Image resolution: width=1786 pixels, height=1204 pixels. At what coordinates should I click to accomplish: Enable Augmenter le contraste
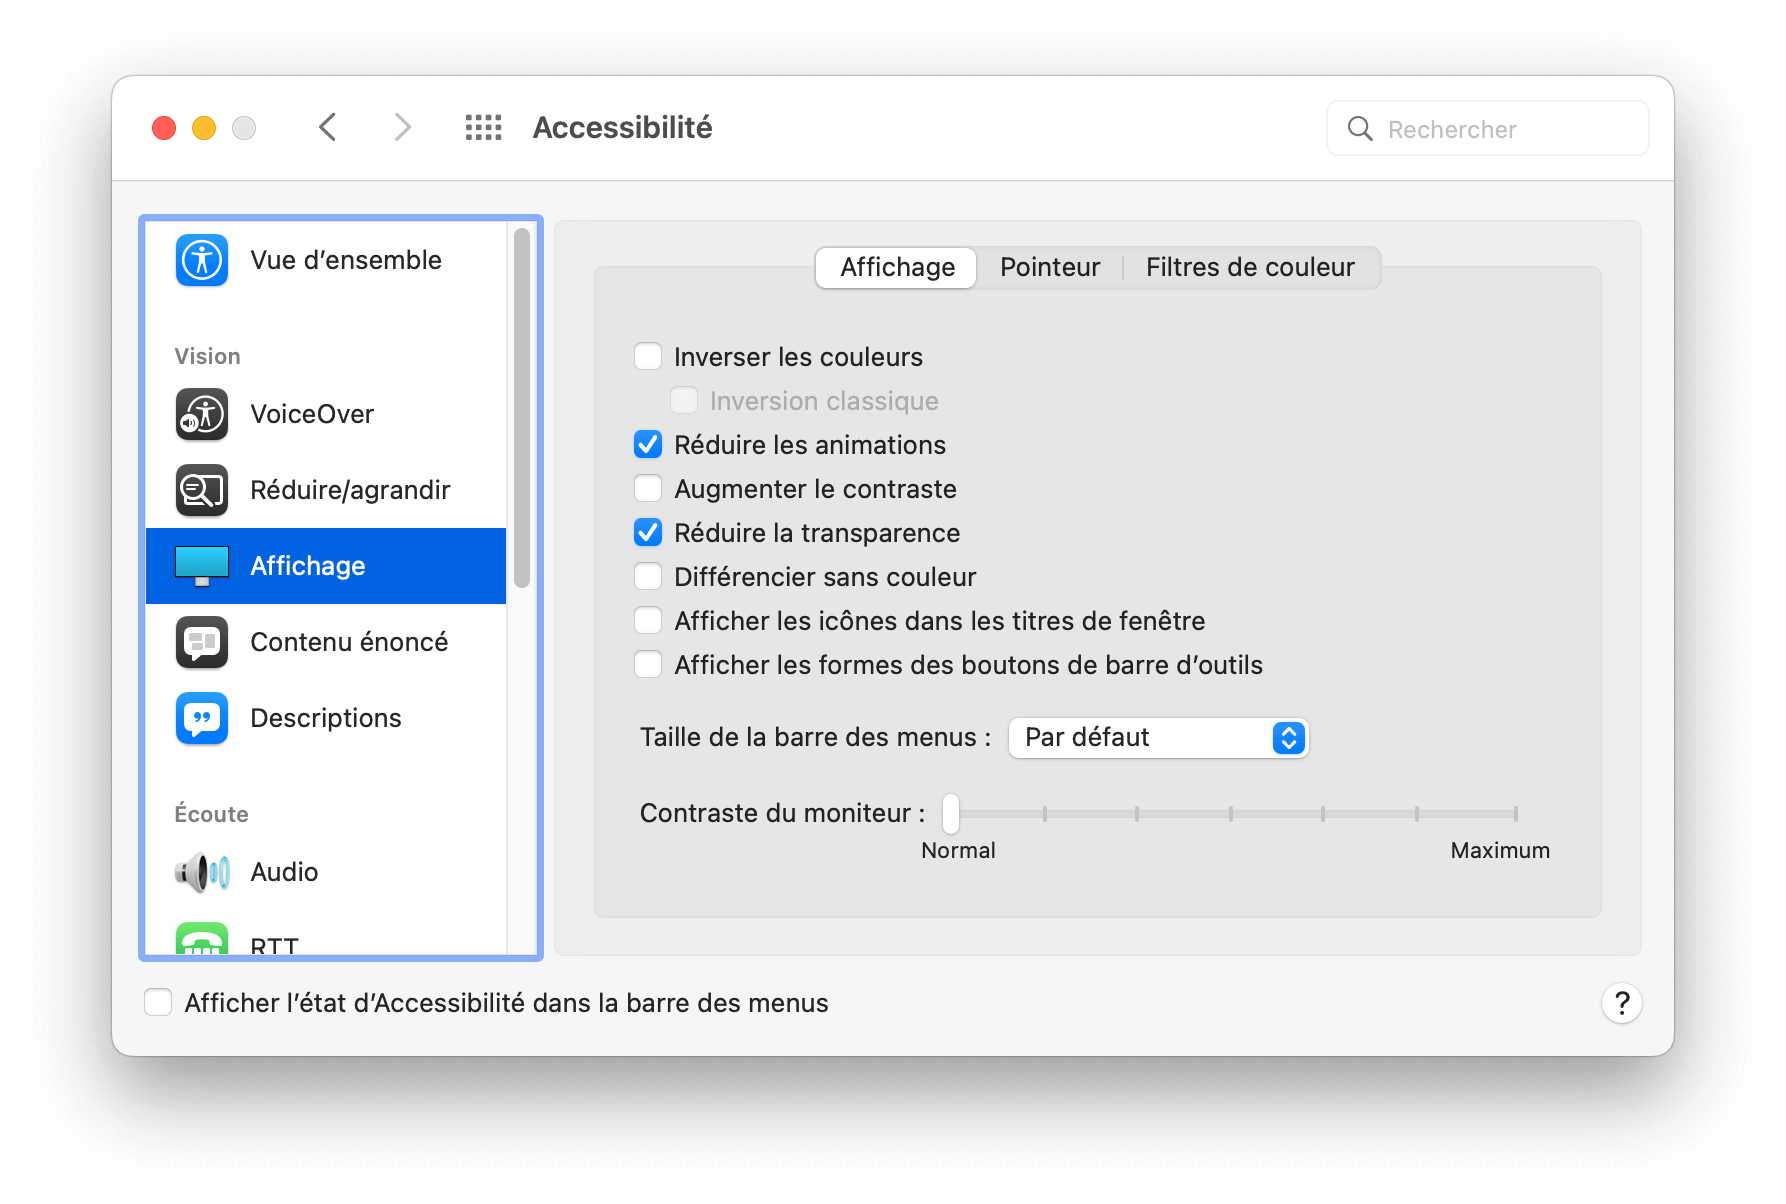[648, 489]
